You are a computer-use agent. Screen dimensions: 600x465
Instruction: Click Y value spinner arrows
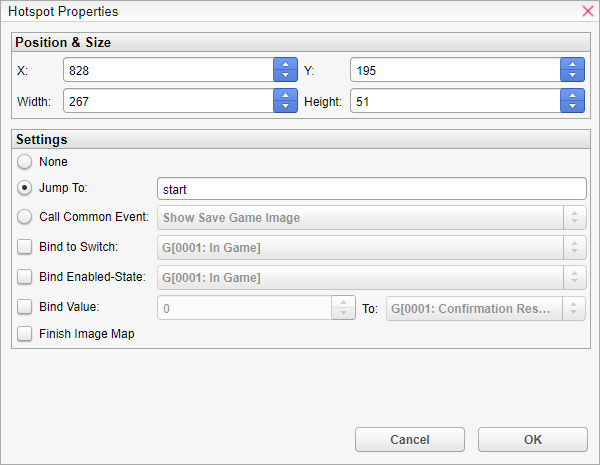[x=572, y=70]
